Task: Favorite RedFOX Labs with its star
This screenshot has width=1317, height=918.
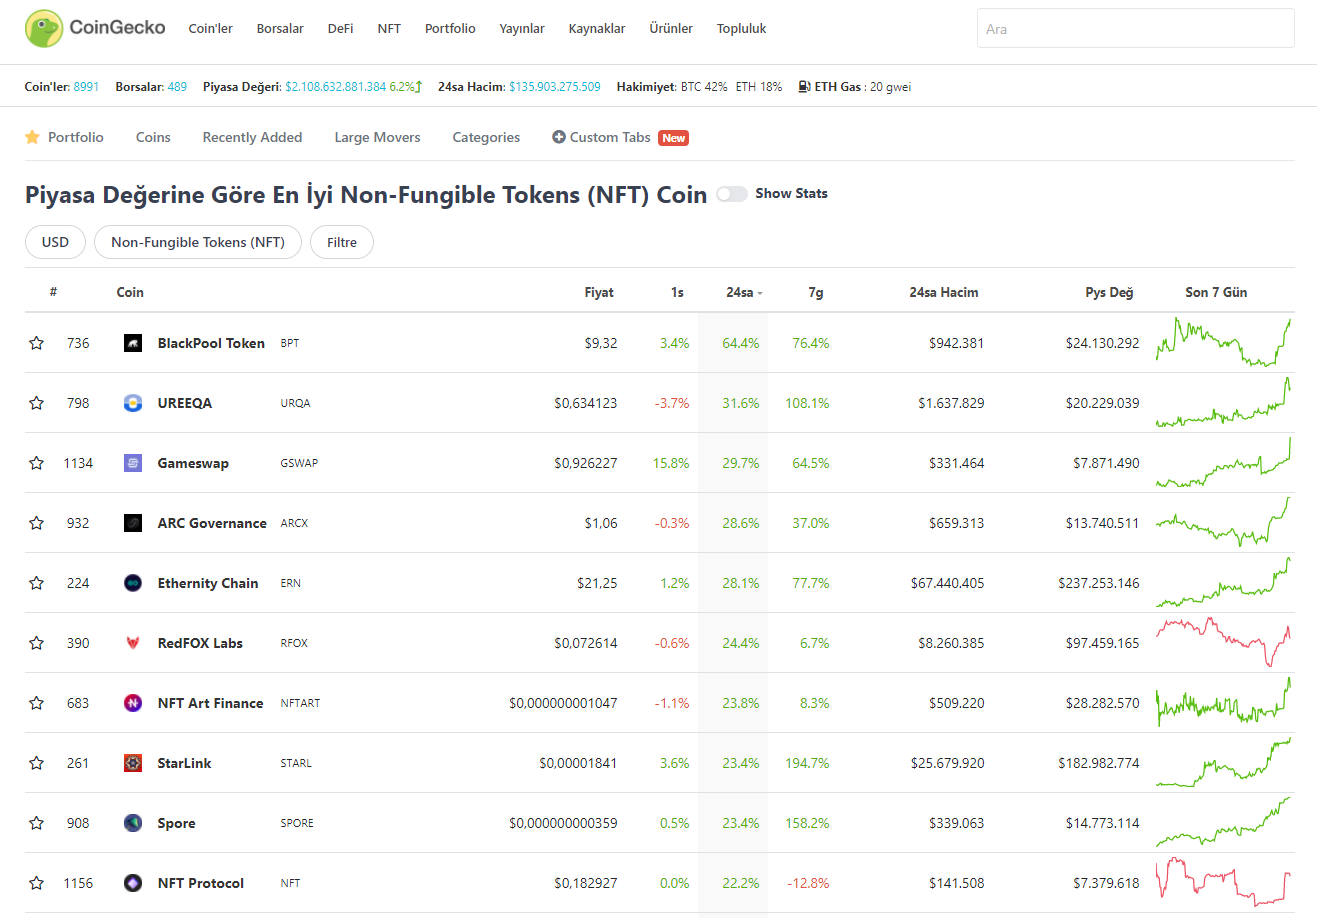Action: coord(37,643)
